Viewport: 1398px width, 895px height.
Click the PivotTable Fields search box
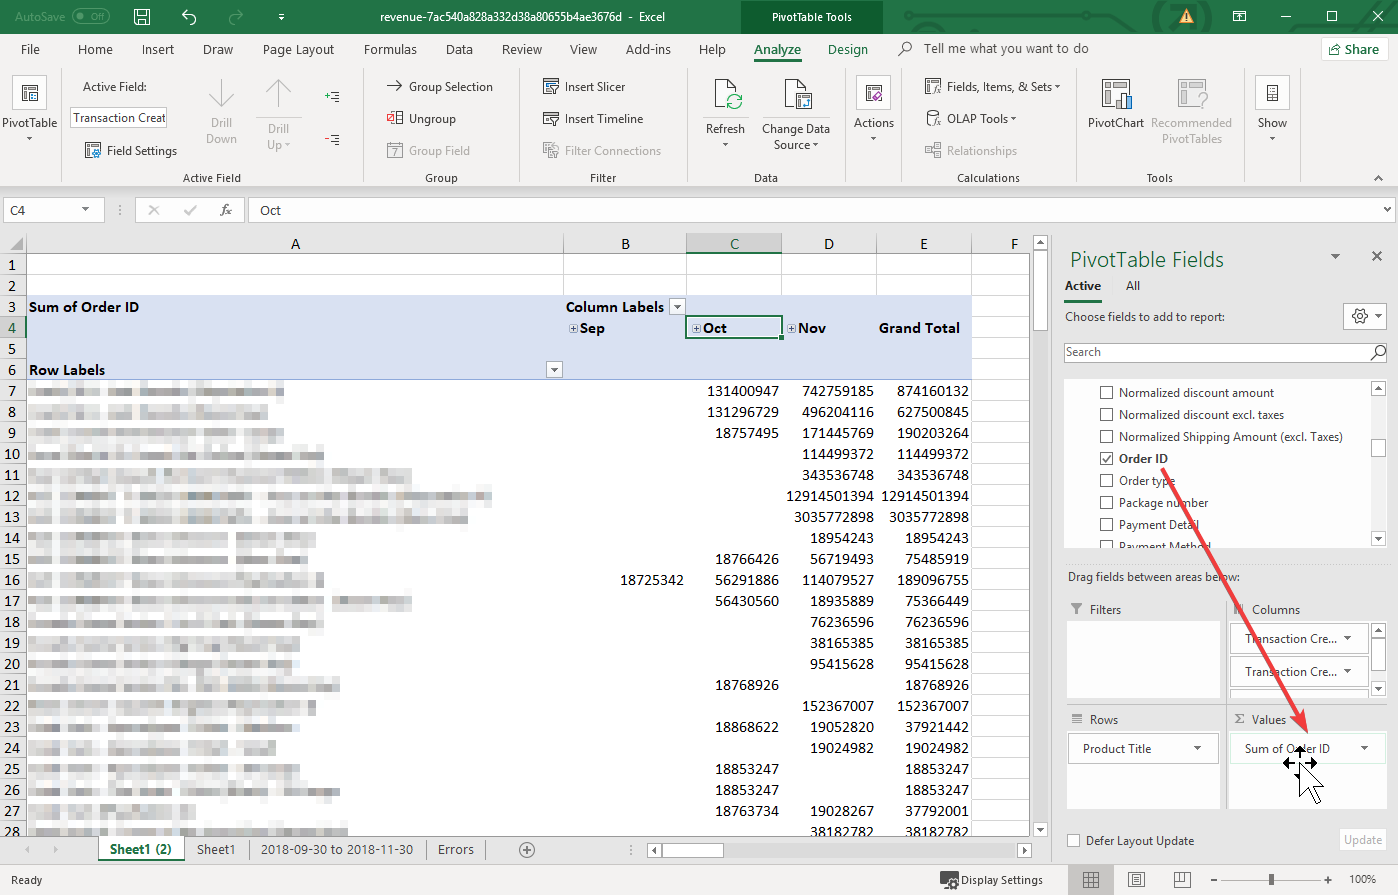tap(1215, 352)
